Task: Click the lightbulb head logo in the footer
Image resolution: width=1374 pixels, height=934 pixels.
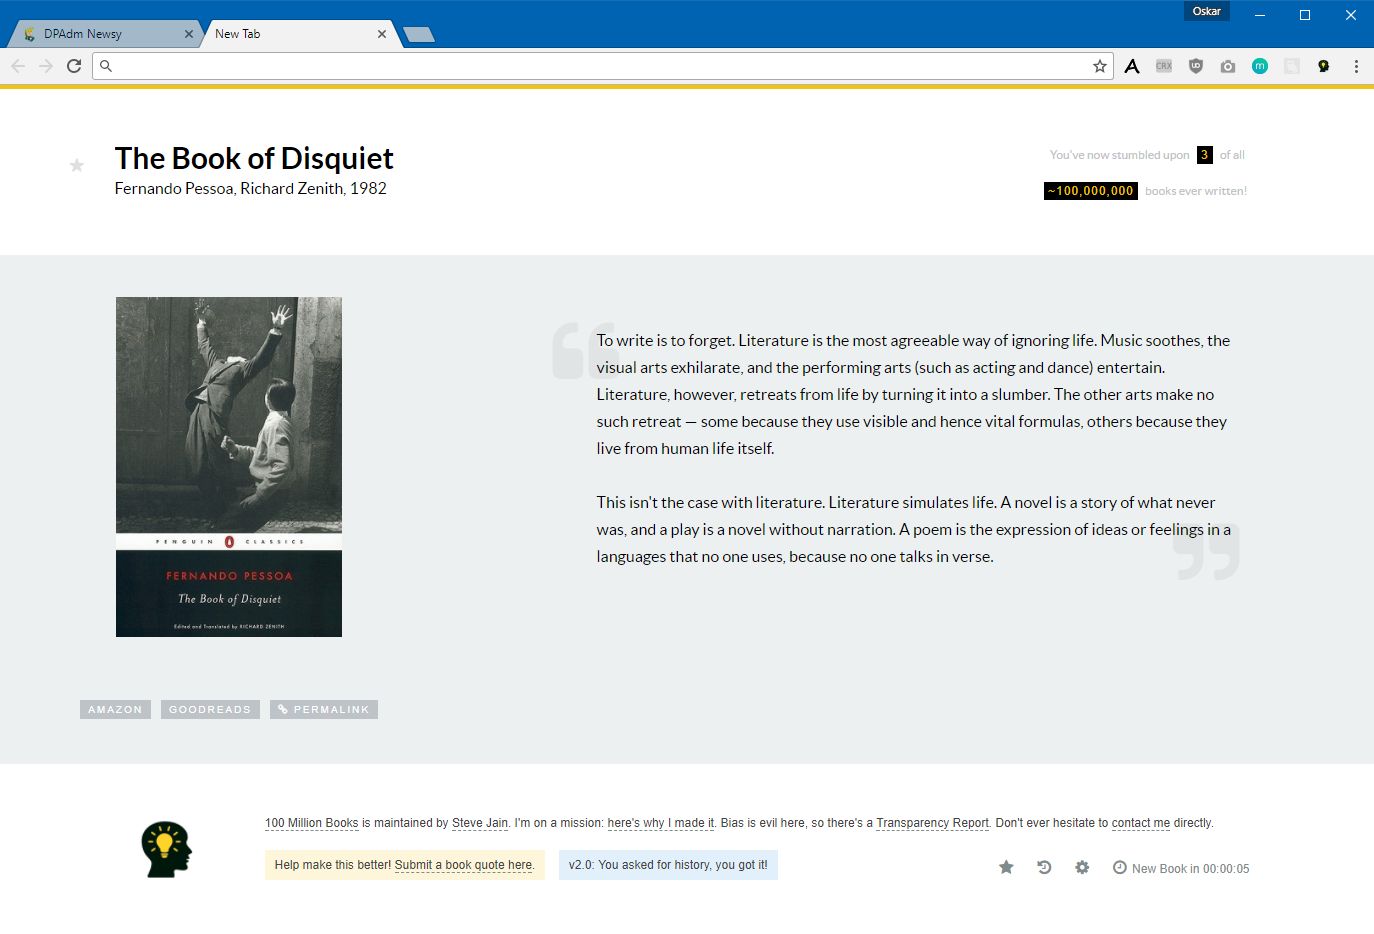Action: pos(167,850)
